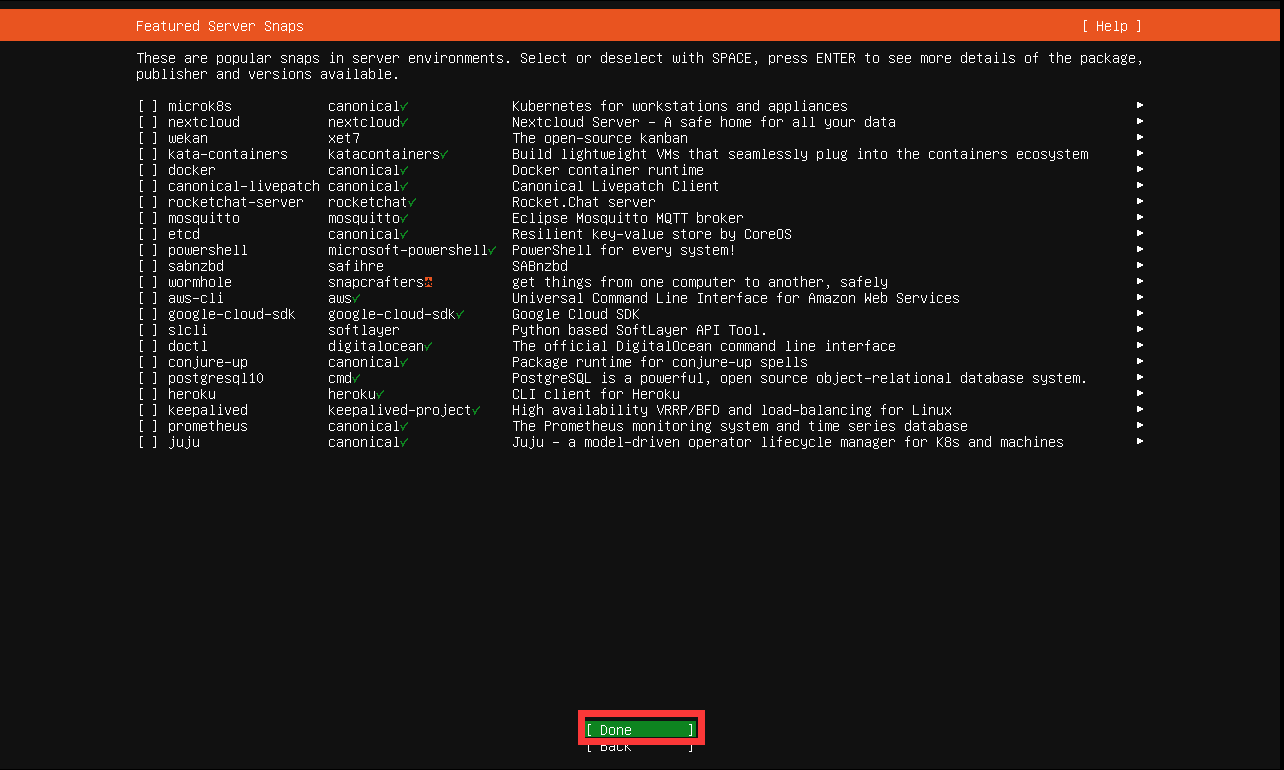This screenshot has width=1284, height=770.
Task: Go to previous screen with Back
Action: (x=640, y=747)
